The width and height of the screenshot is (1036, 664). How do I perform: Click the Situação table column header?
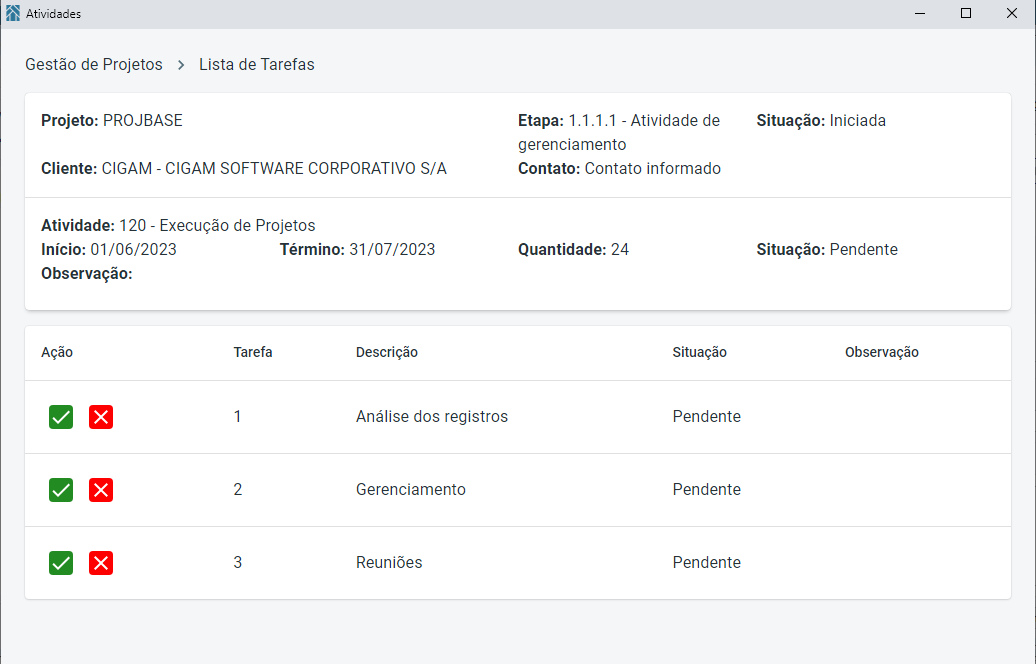coord(700,352)
